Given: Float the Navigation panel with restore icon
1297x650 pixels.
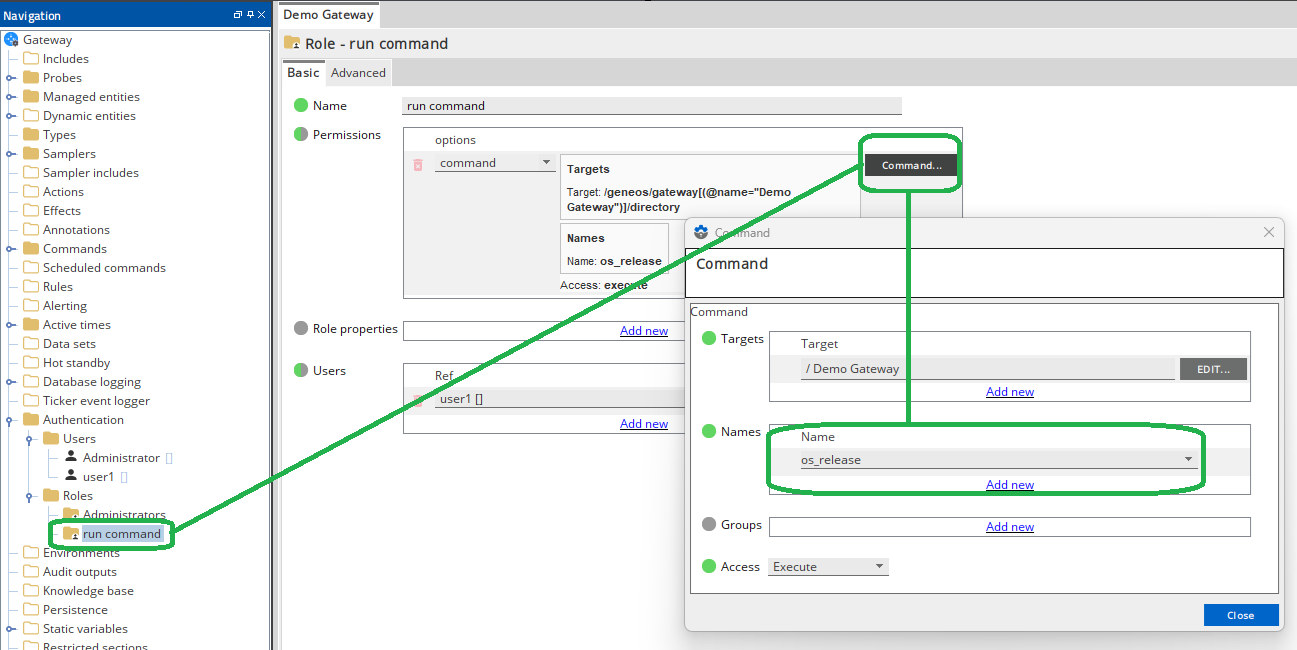Looking at the screenshot, I should tap(238, 15).
